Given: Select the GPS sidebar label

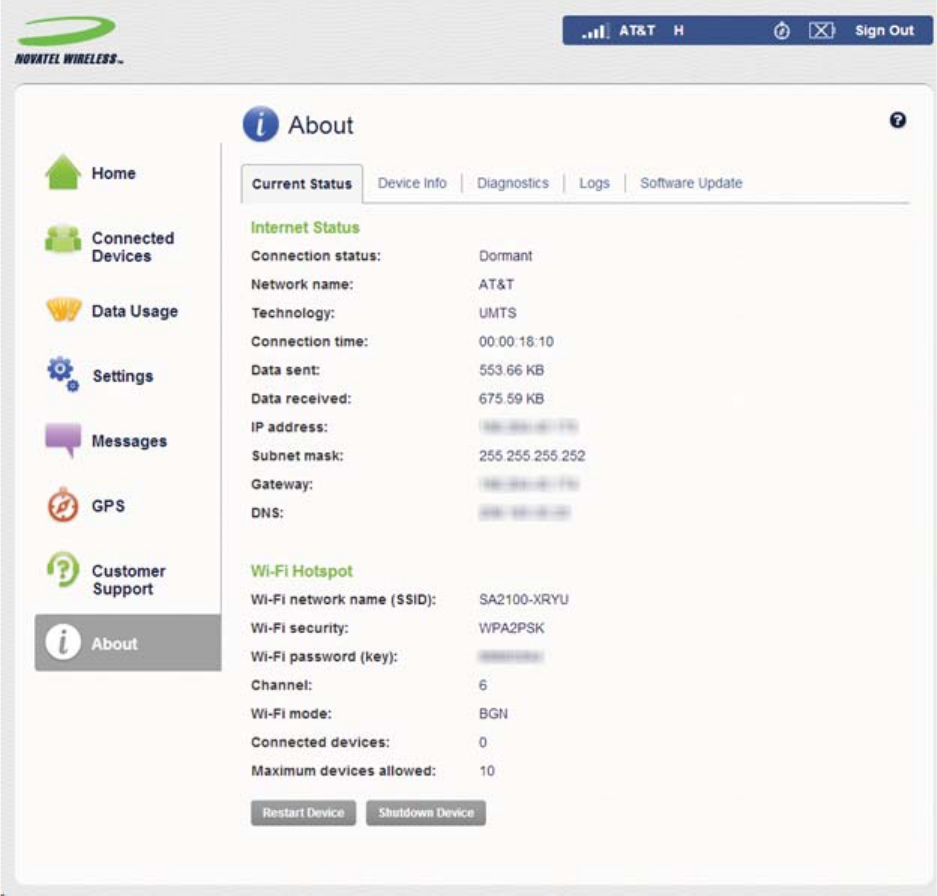Looking at the screenshot, I should (x=108, y=506).
